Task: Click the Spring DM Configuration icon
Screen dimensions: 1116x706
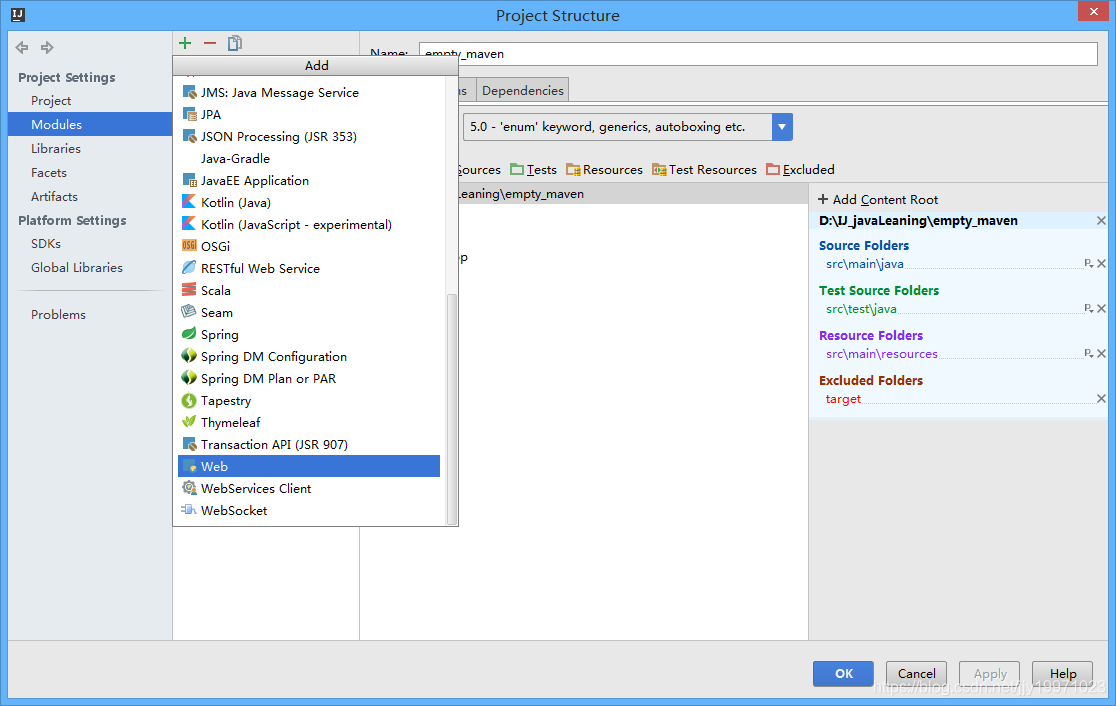Action: [189, 356]
